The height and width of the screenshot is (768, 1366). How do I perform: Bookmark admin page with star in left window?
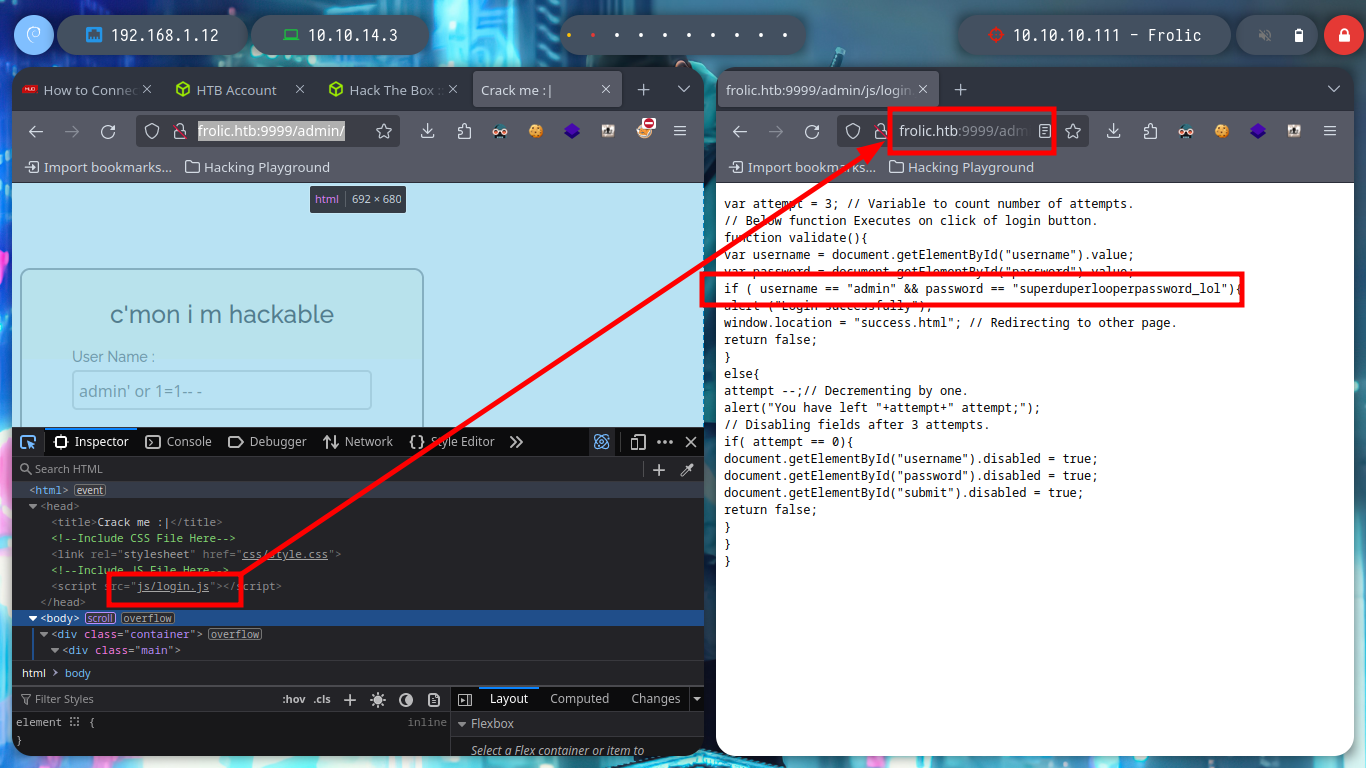coord(384,131)
